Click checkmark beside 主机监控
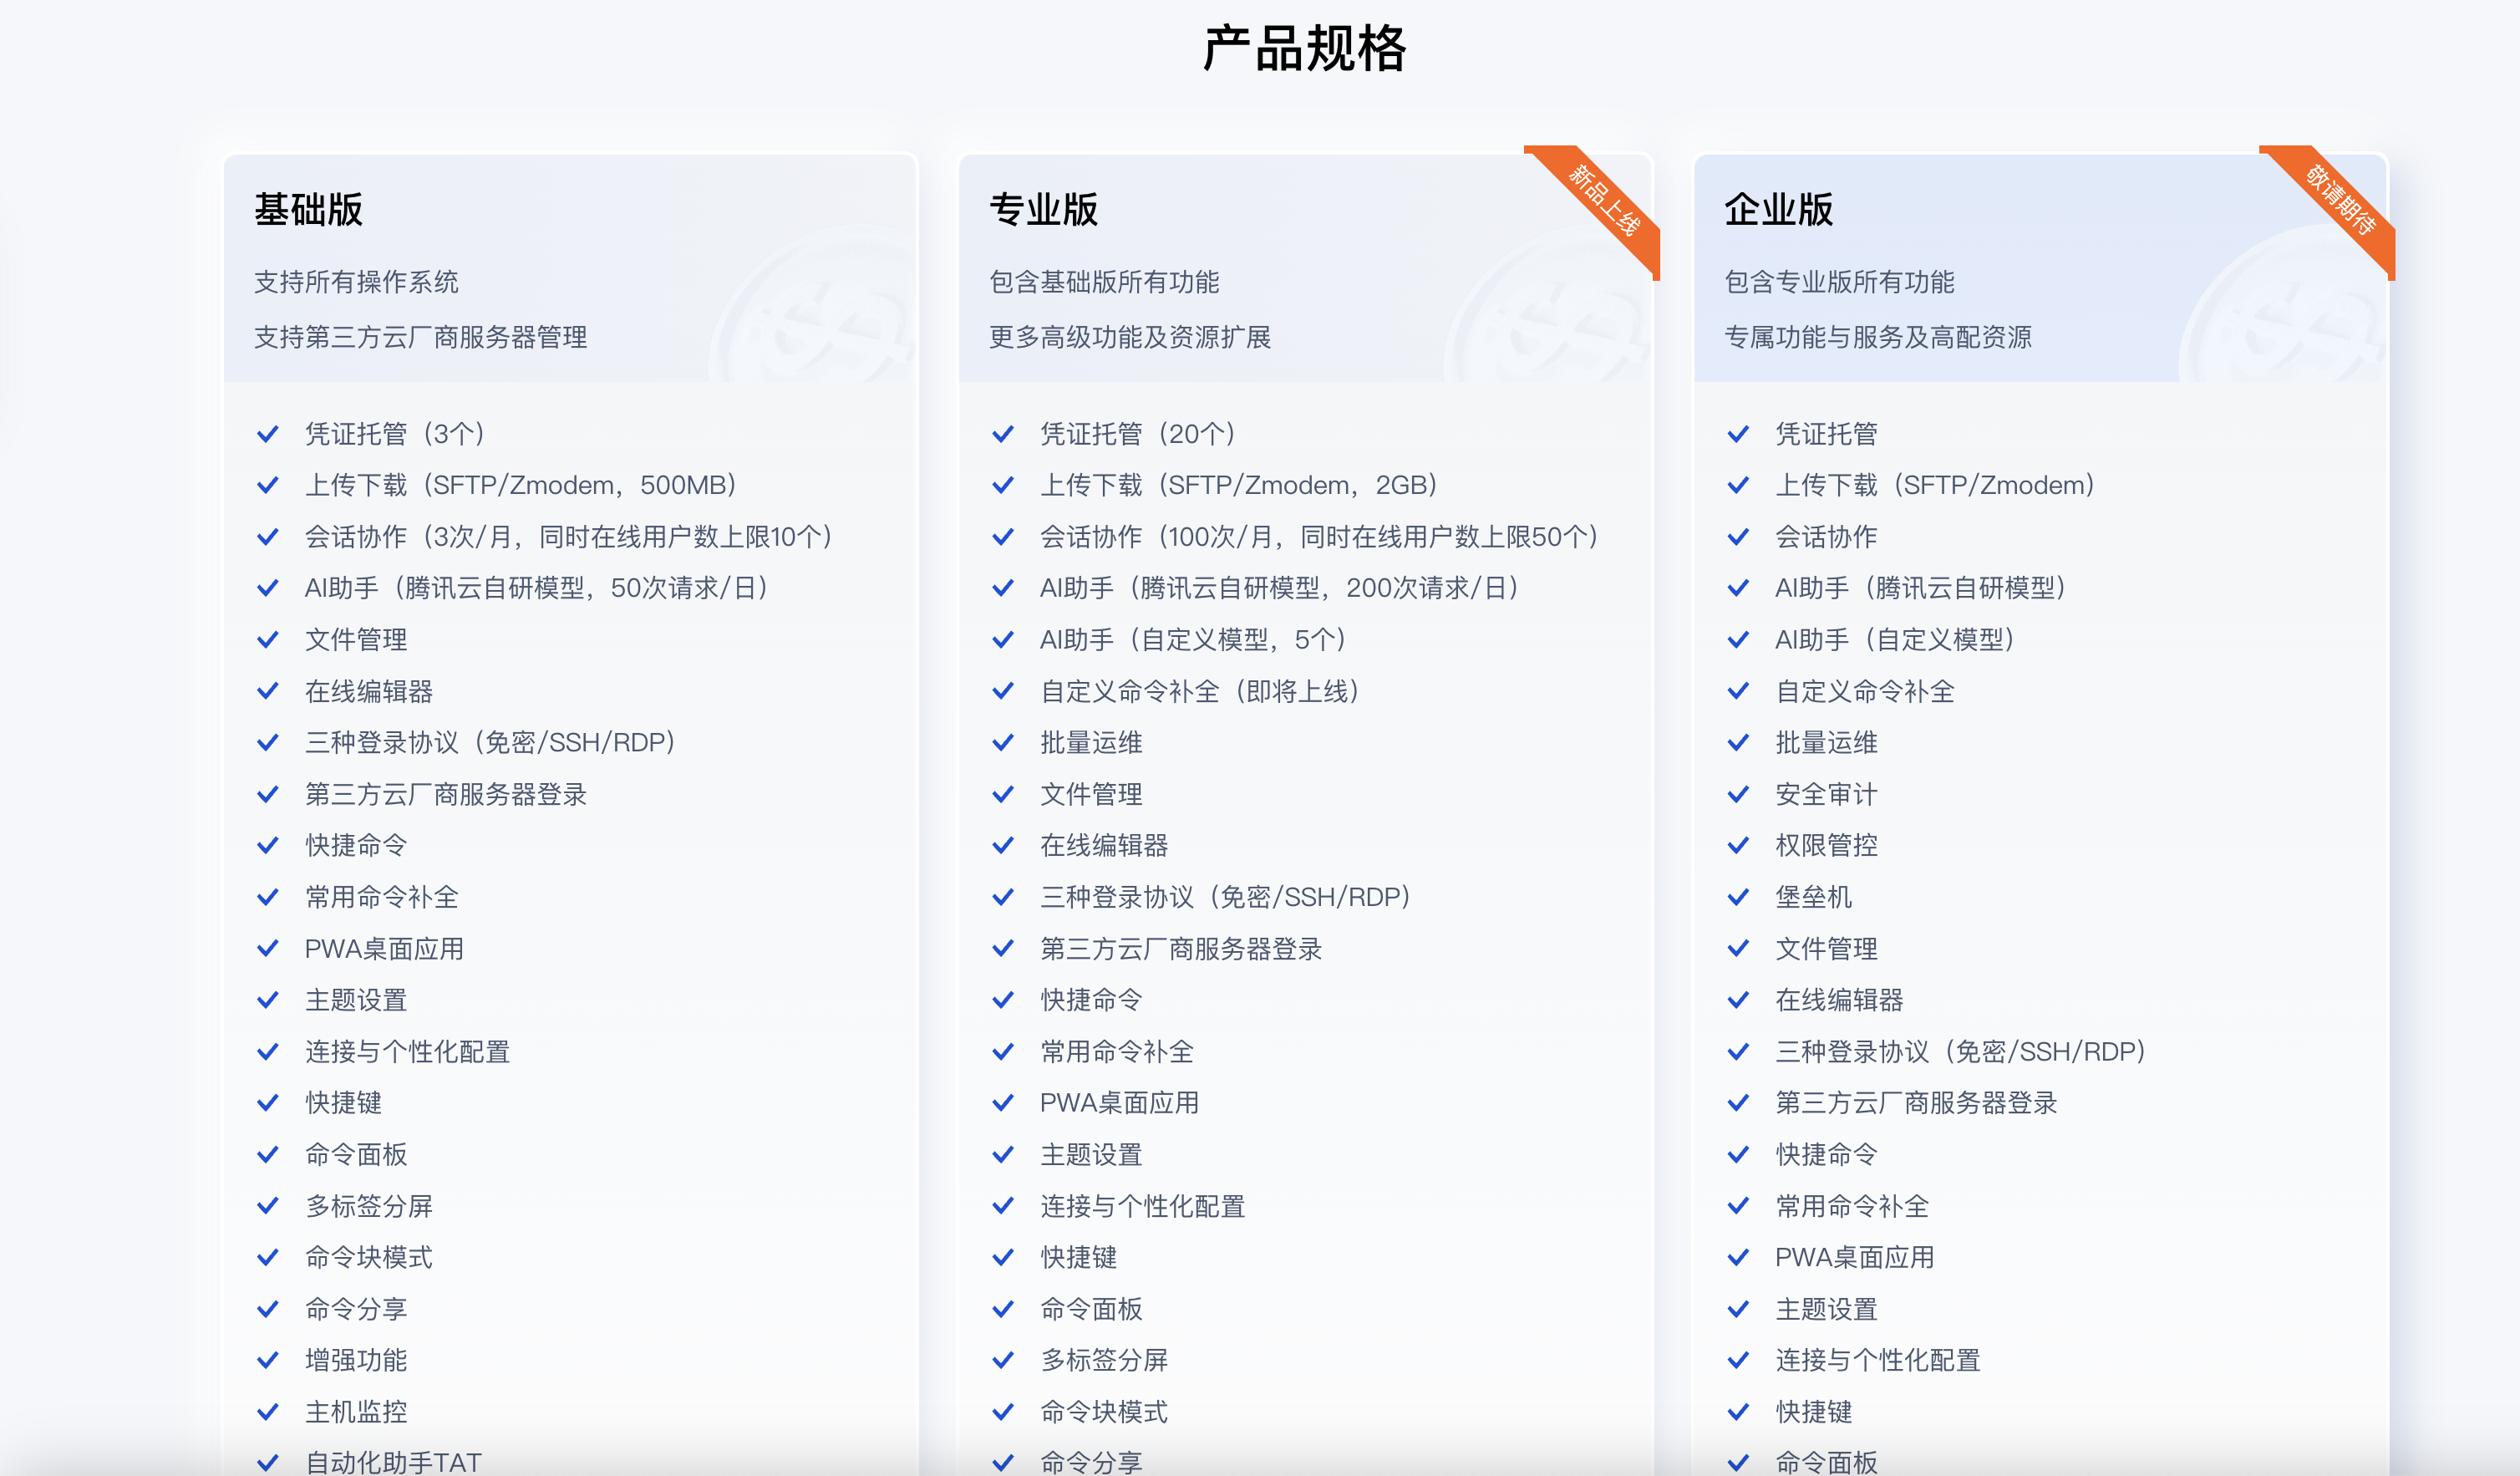Viewport: 2520px width, 1476px height. coord(267,1412)
